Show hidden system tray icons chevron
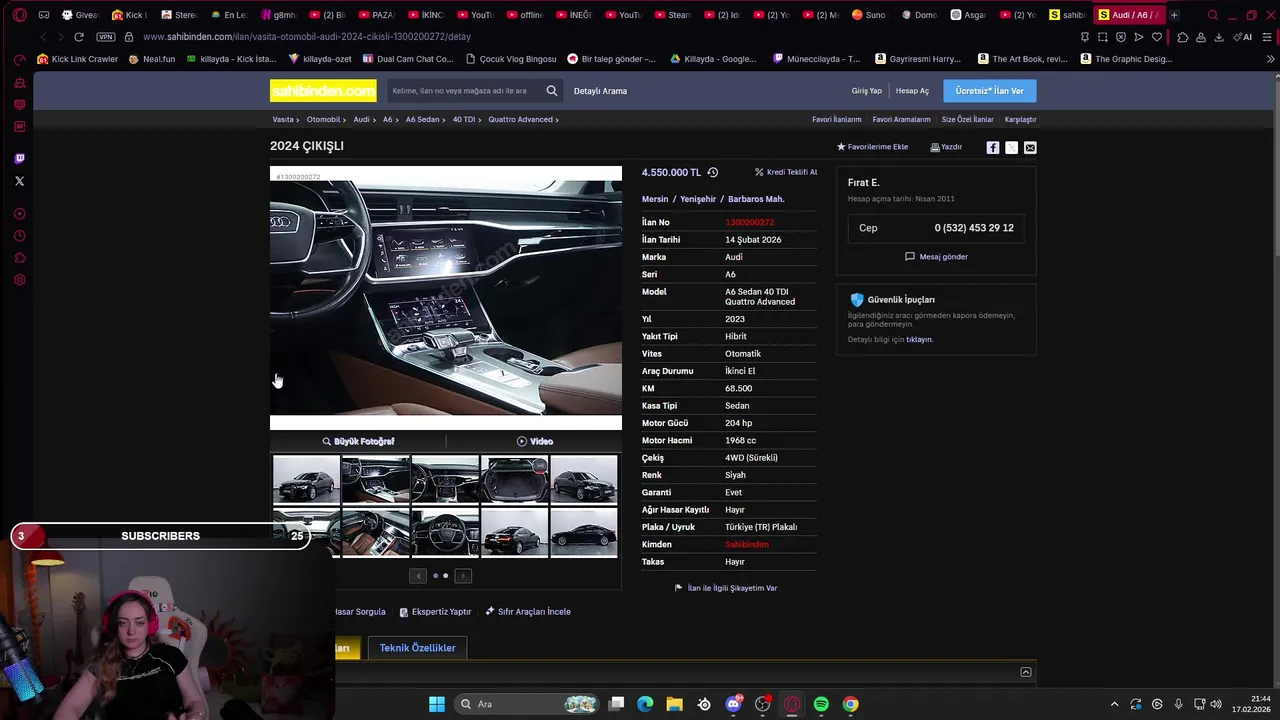Image resolution: width=1280 pixels, height=720 pixels. tap(1114, 704)
